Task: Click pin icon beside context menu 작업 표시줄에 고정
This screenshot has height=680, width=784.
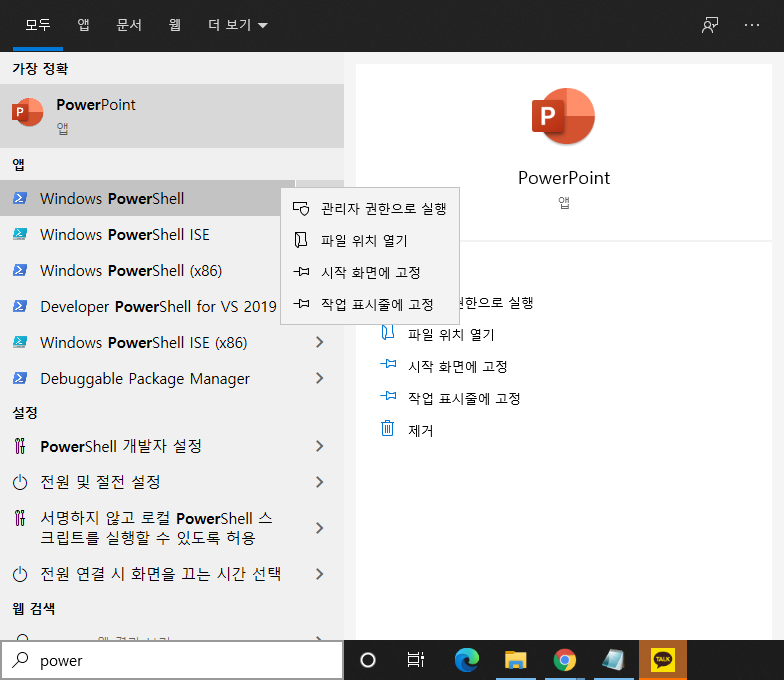Action: pyautogui.click(x=301, y=304)
